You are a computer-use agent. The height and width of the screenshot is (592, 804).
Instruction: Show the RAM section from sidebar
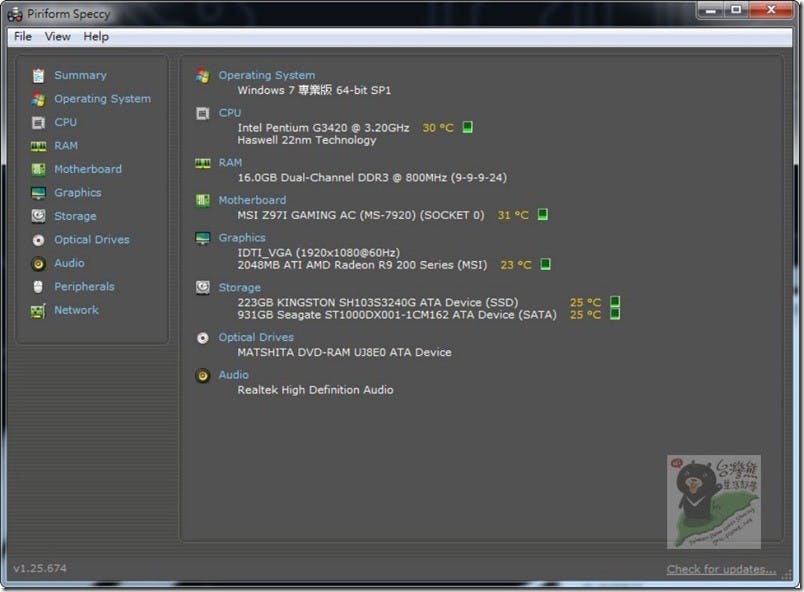pyautogui.click(x=66, y=146)
